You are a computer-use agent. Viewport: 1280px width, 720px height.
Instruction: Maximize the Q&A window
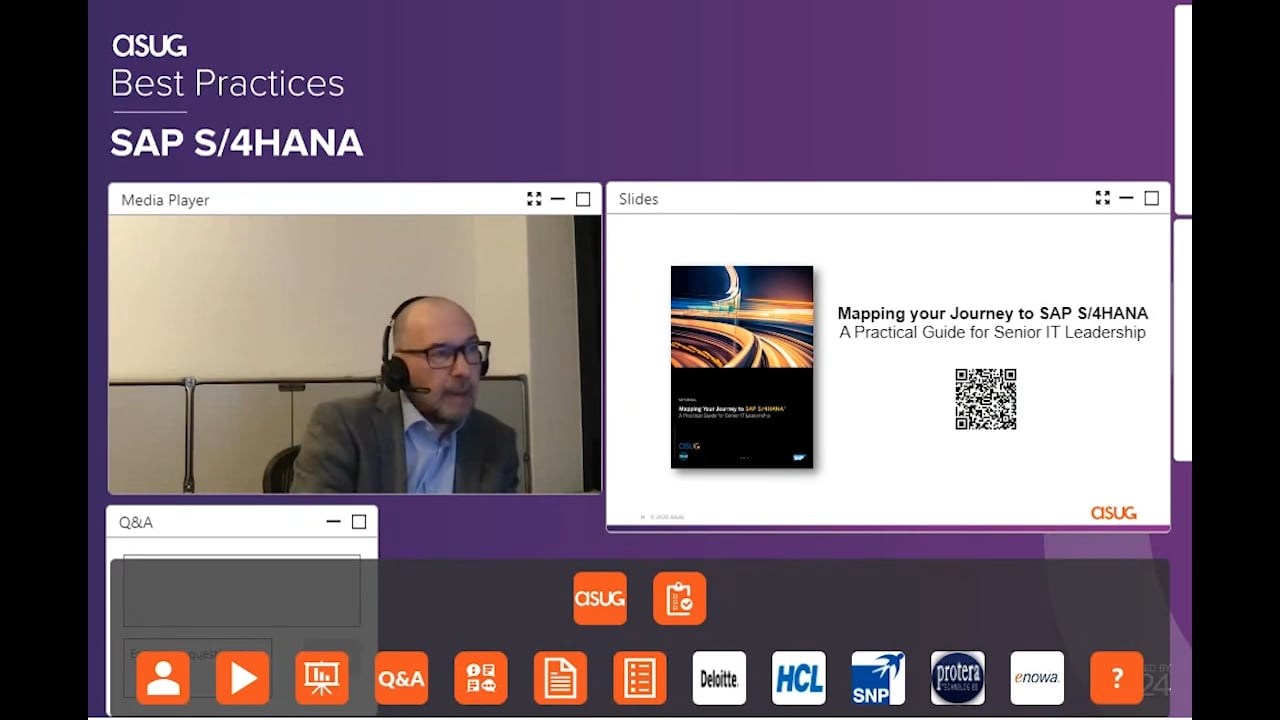359,522
